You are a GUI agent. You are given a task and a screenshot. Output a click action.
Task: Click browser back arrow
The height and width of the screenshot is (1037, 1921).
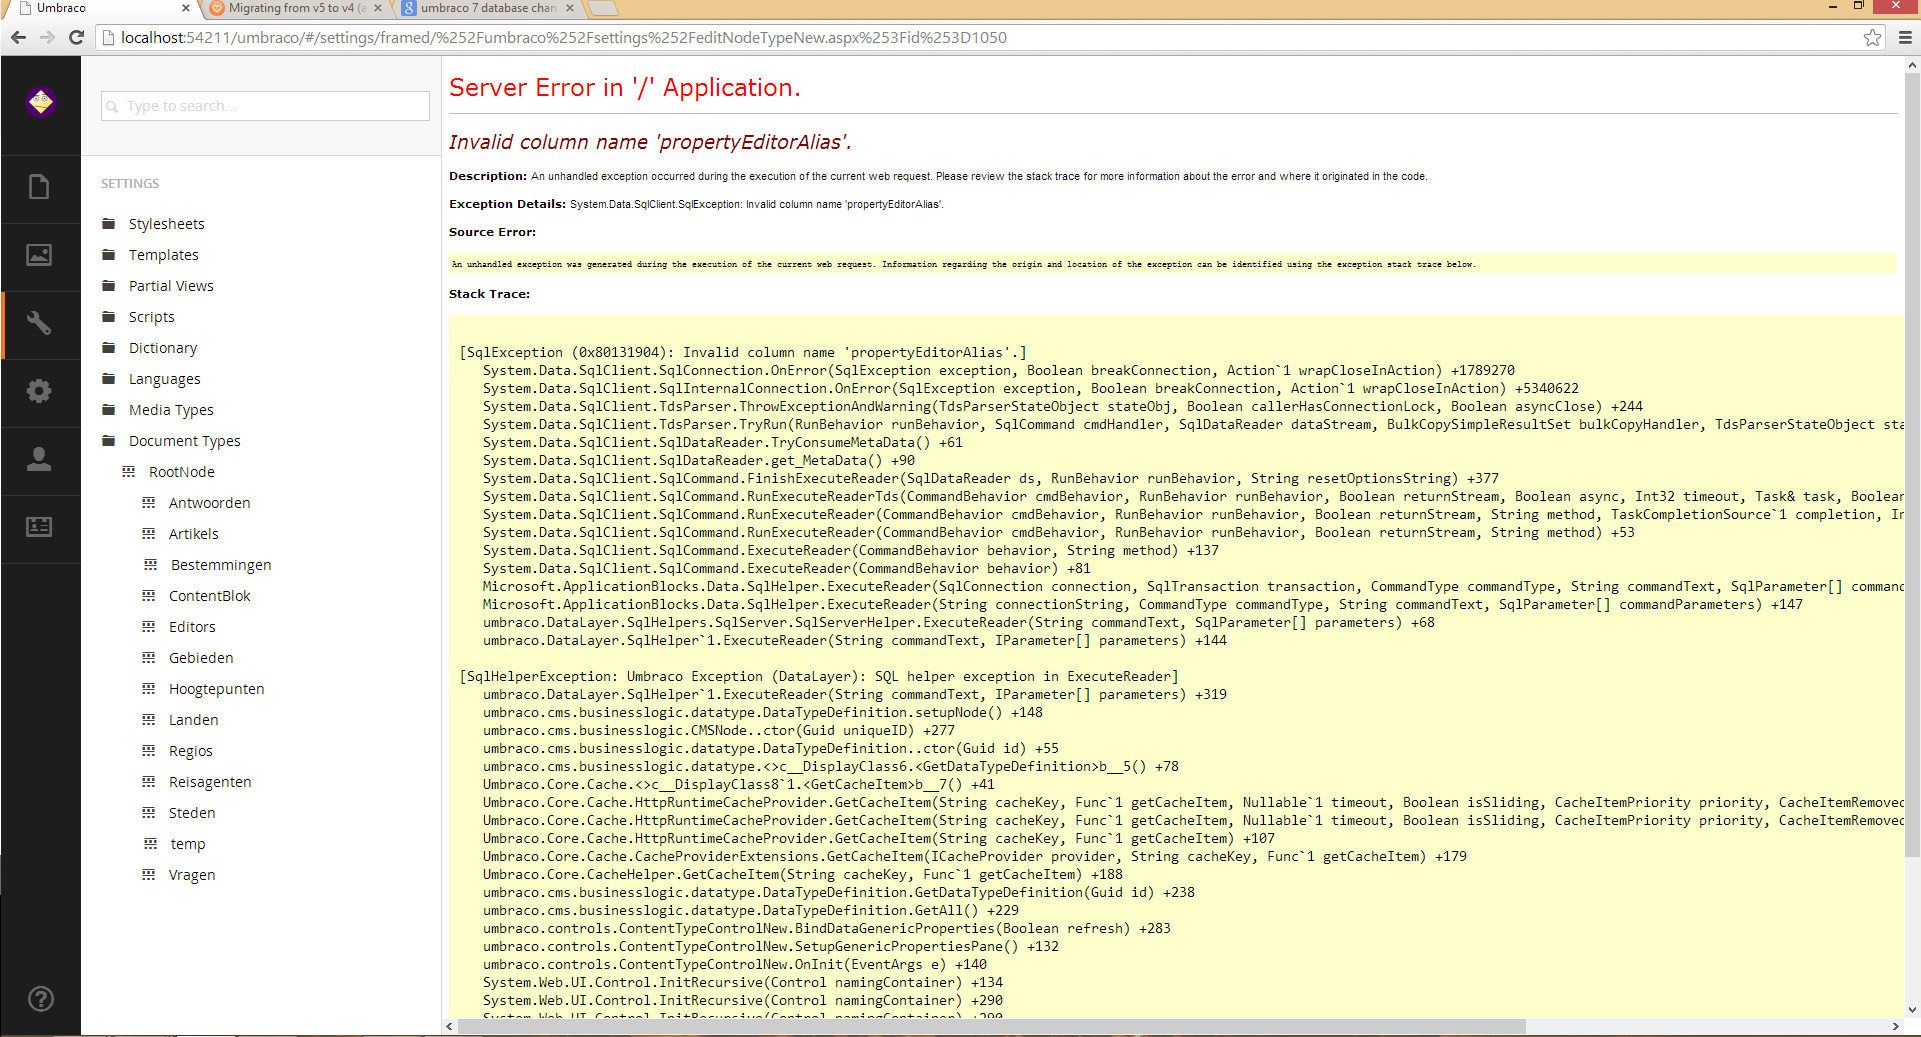(x=18, y=37)
